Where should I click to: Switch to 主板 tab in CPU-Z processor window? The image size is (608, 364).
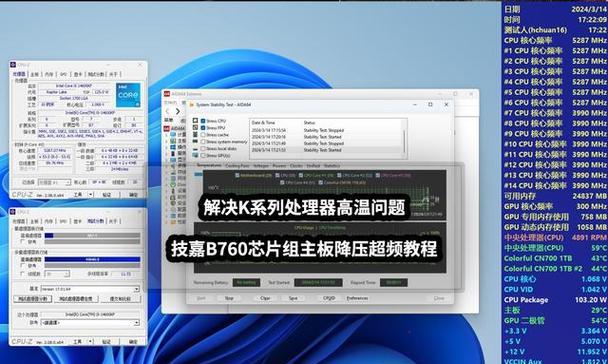35,74
